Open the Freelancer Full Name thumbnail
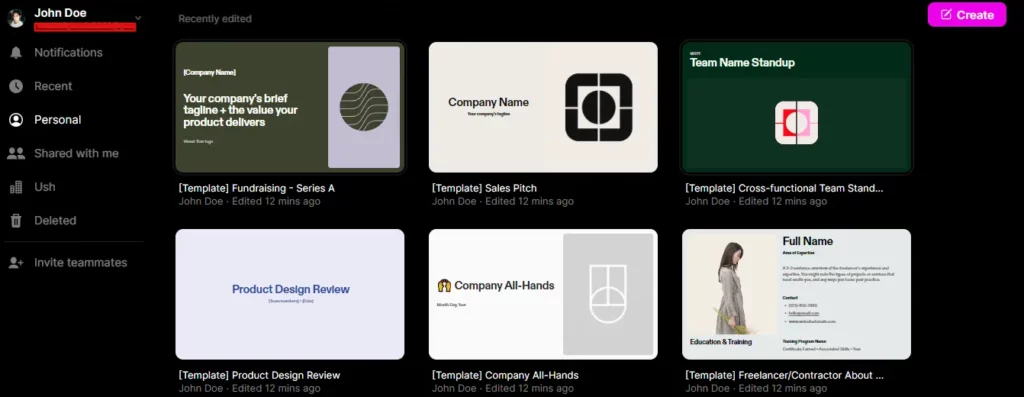The height and width of the screenshot is (397, 1024). pyautogui.click(x=797, y=294)
